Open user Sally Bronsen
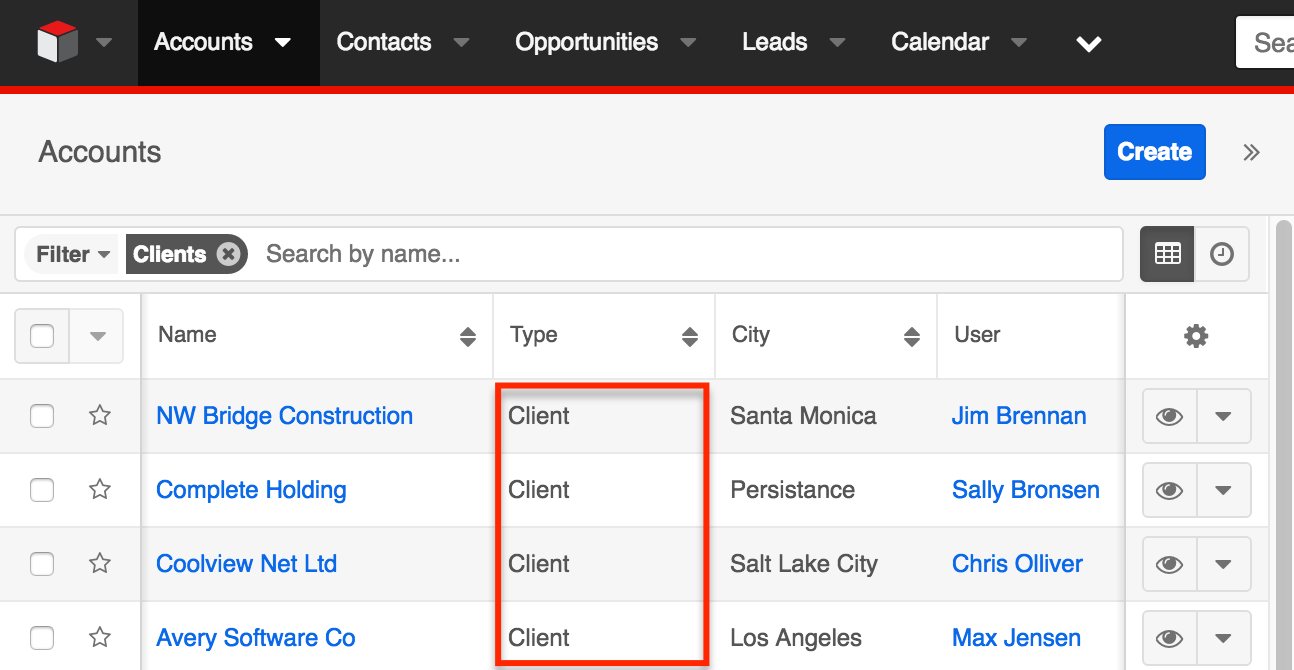This screenshot has height=670, width=1294. point(1026,490)
